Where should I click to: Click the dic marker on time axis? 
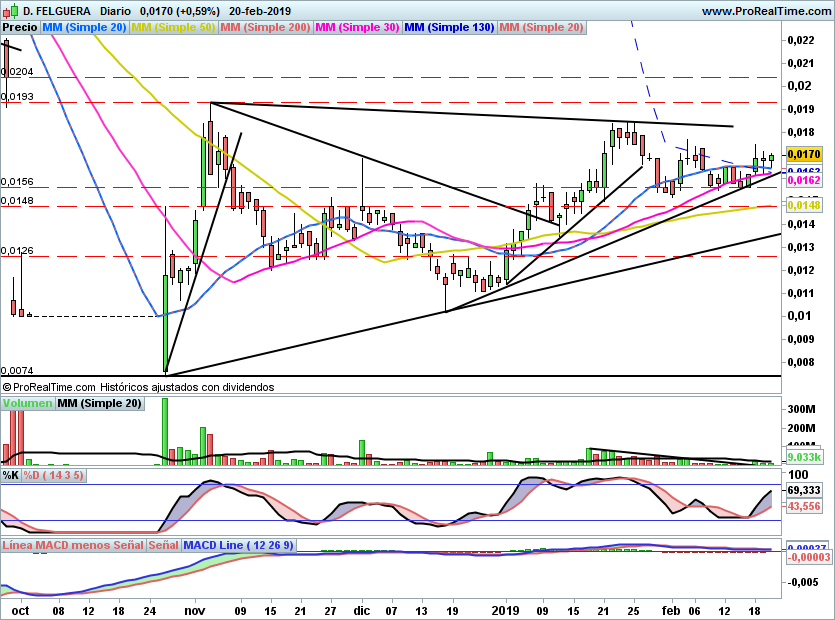(x=362, y=610)
